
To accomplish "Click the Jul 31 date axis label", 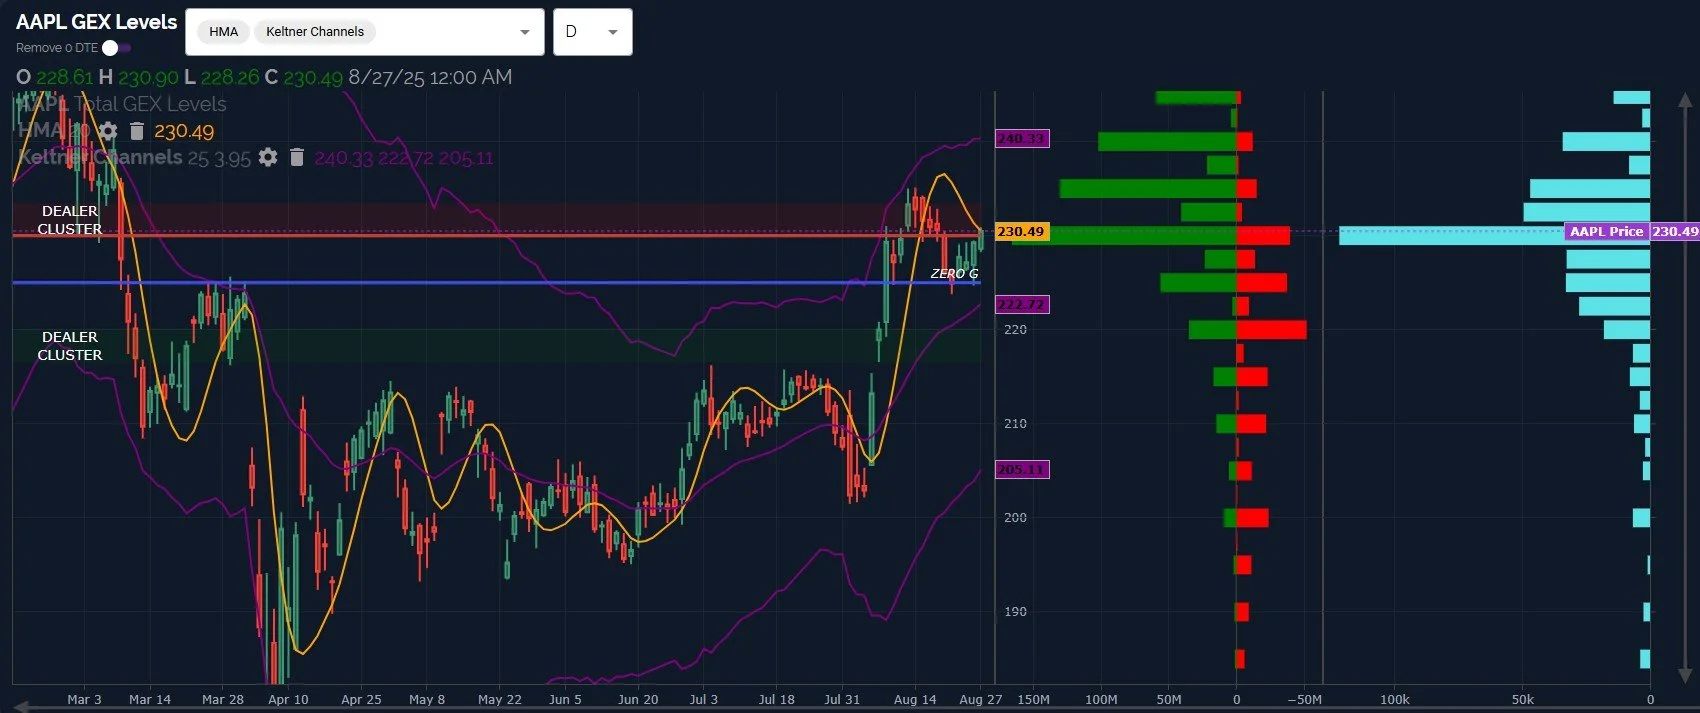I will [x=842, y=699].
